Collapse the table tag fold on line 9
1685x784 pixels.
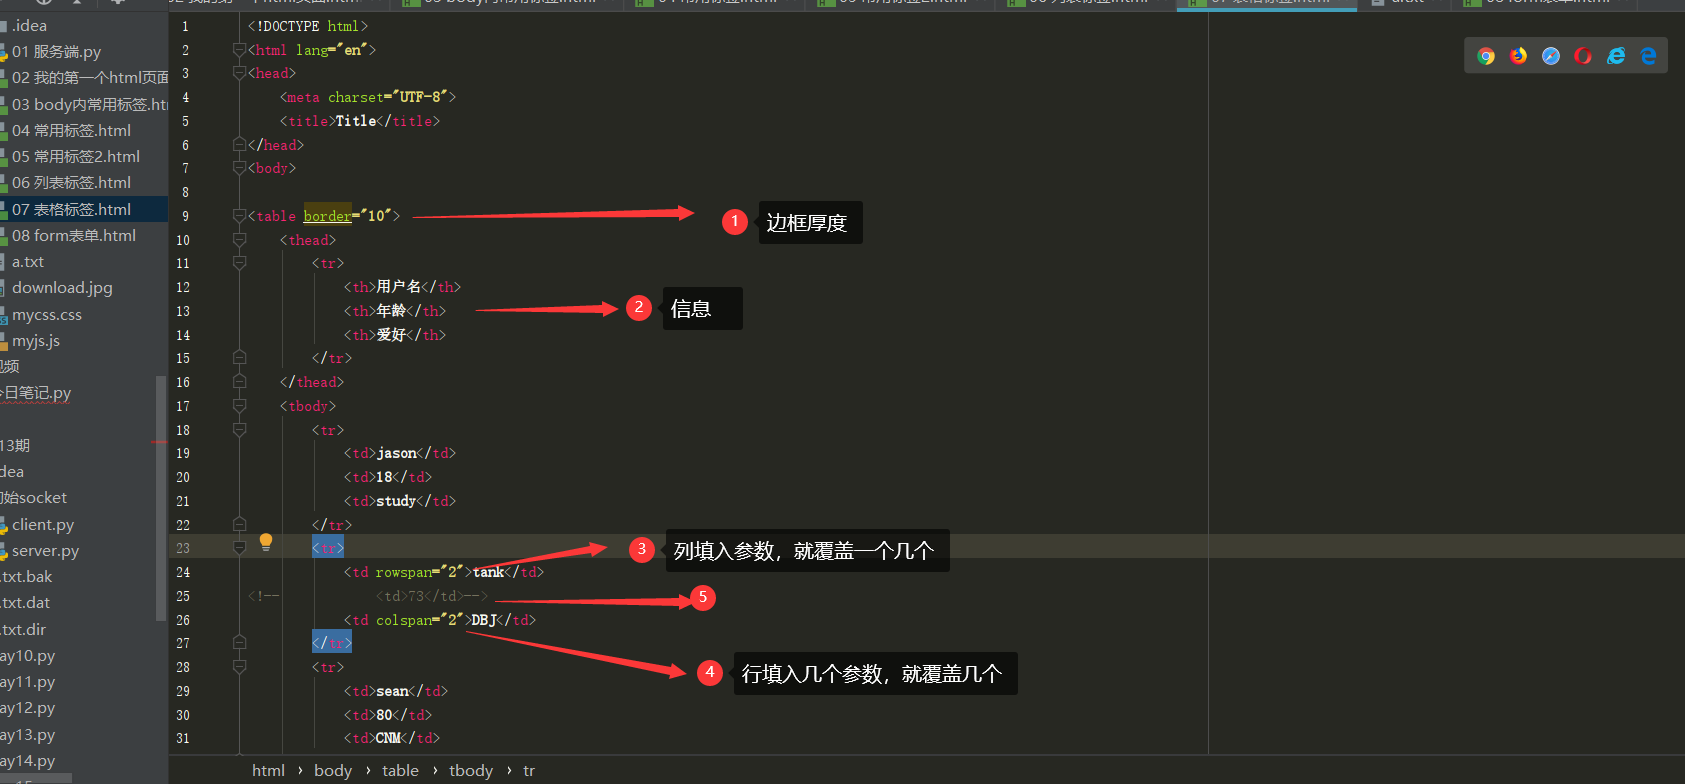click(239, 216)
